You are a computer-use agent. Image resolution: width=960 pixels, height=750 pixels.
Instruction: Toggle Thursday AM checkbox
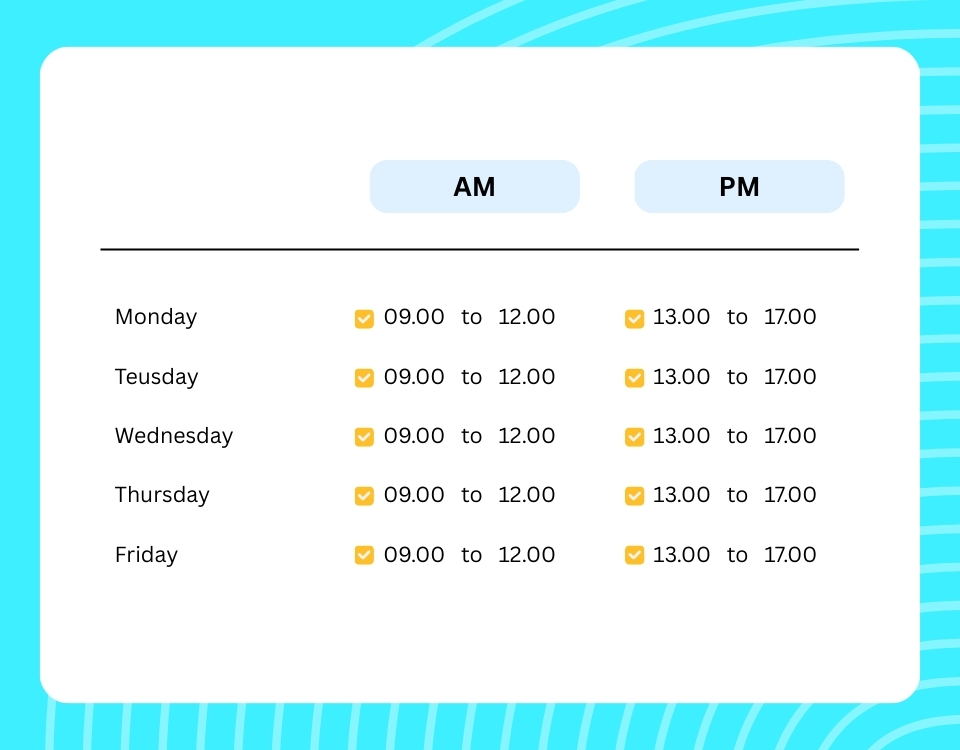pos(364,496)
